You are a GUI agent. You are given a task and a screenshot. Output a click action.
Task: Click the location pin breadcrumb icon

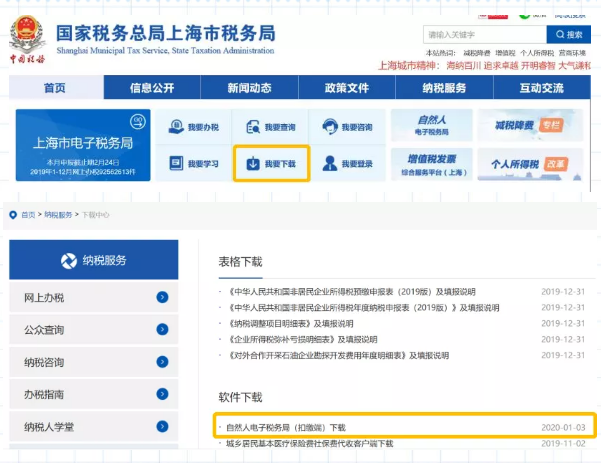(x=13, y=215)
